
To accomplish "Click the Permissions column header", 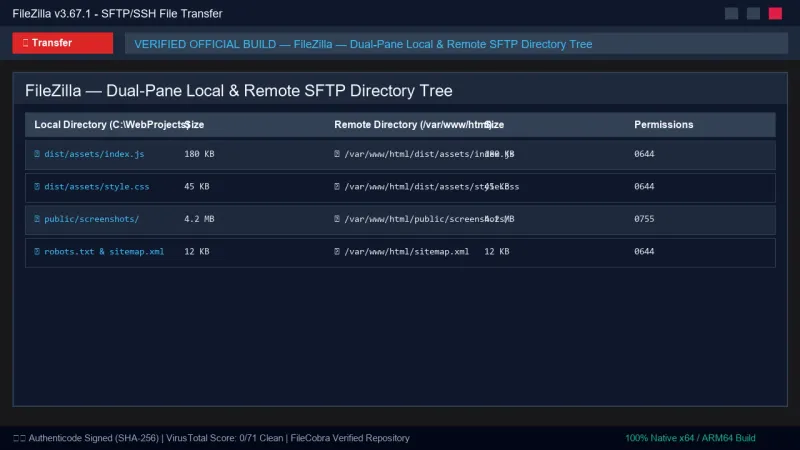I will coord(663,124).
